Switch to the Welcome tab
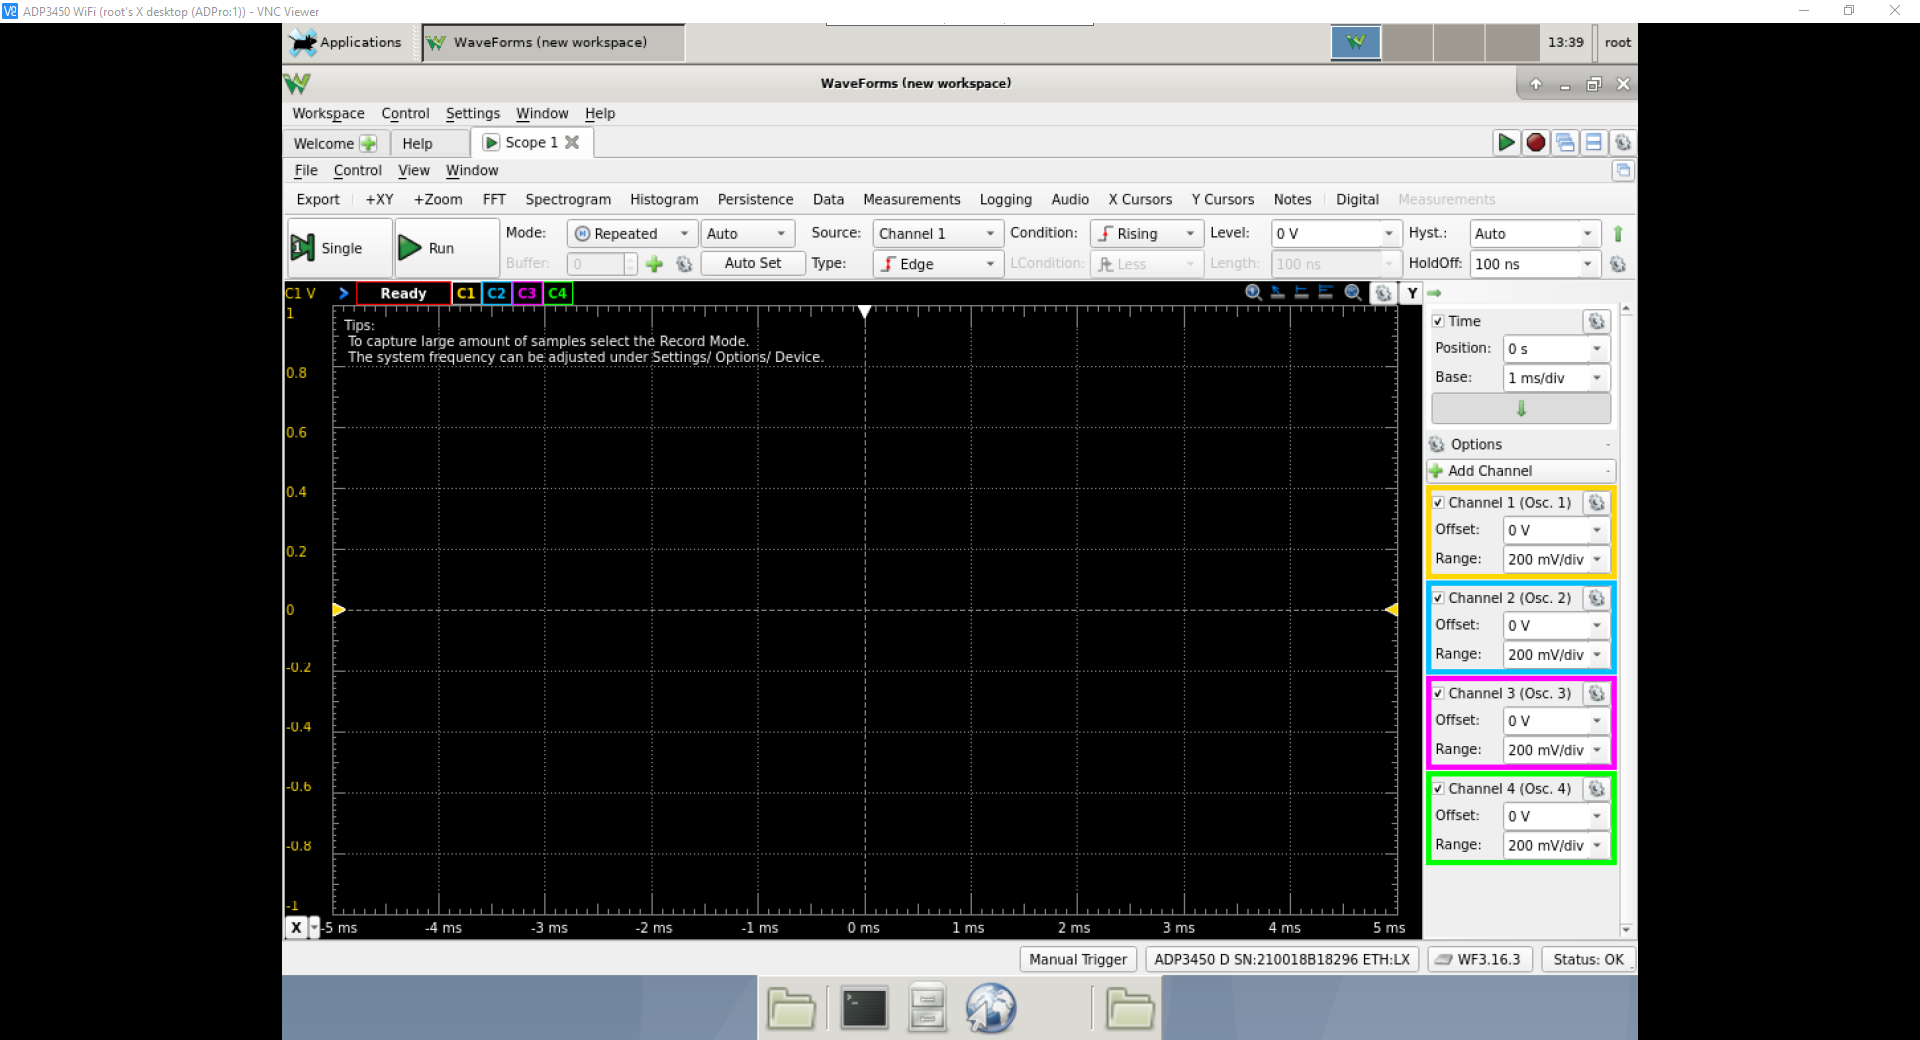 click(335, 143)
